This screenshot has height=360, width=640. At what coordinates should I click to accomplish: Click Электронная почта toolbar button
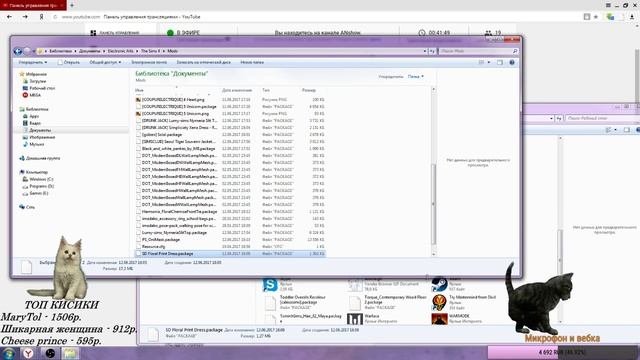[149, 62]
